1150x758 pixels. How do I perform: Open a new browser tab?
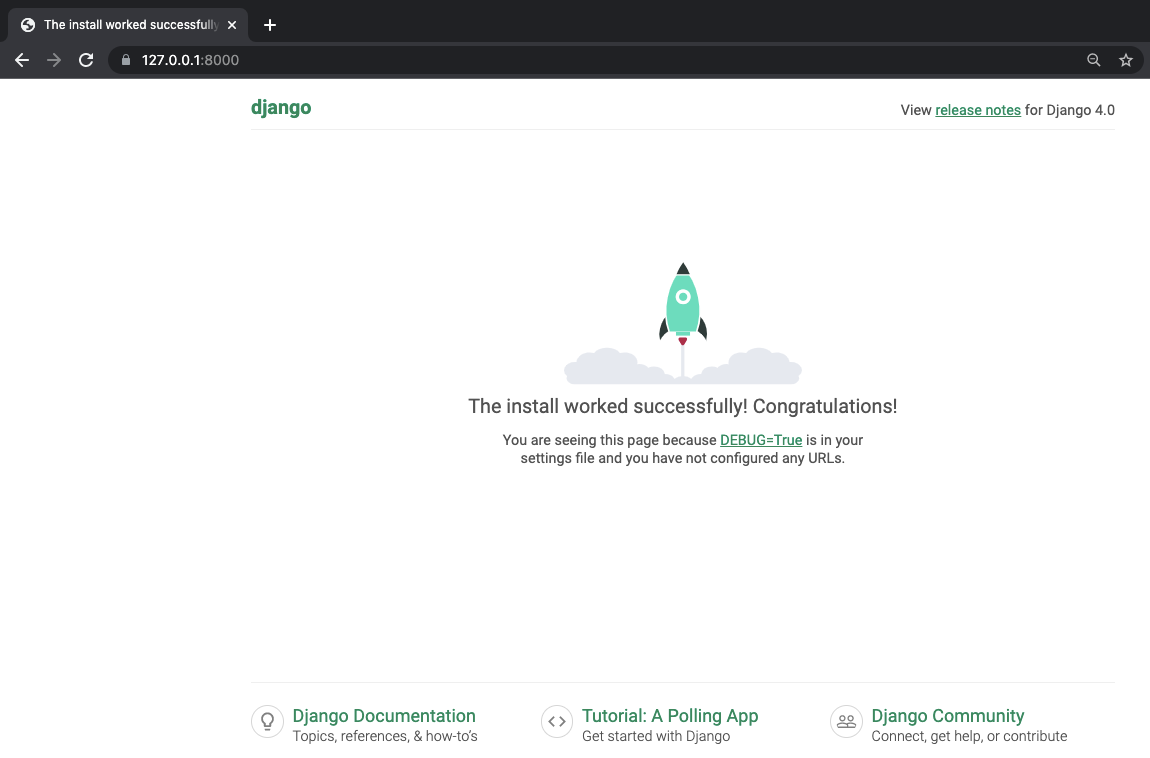[269, 24]
